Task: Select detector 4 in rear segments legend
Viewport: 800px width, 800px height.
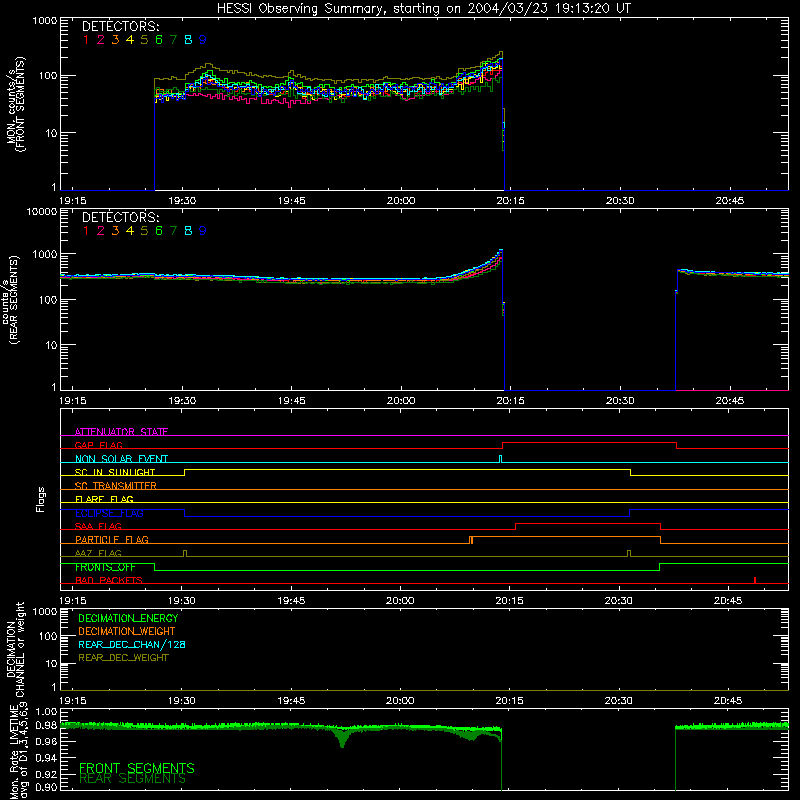Action: click(130, 231)
